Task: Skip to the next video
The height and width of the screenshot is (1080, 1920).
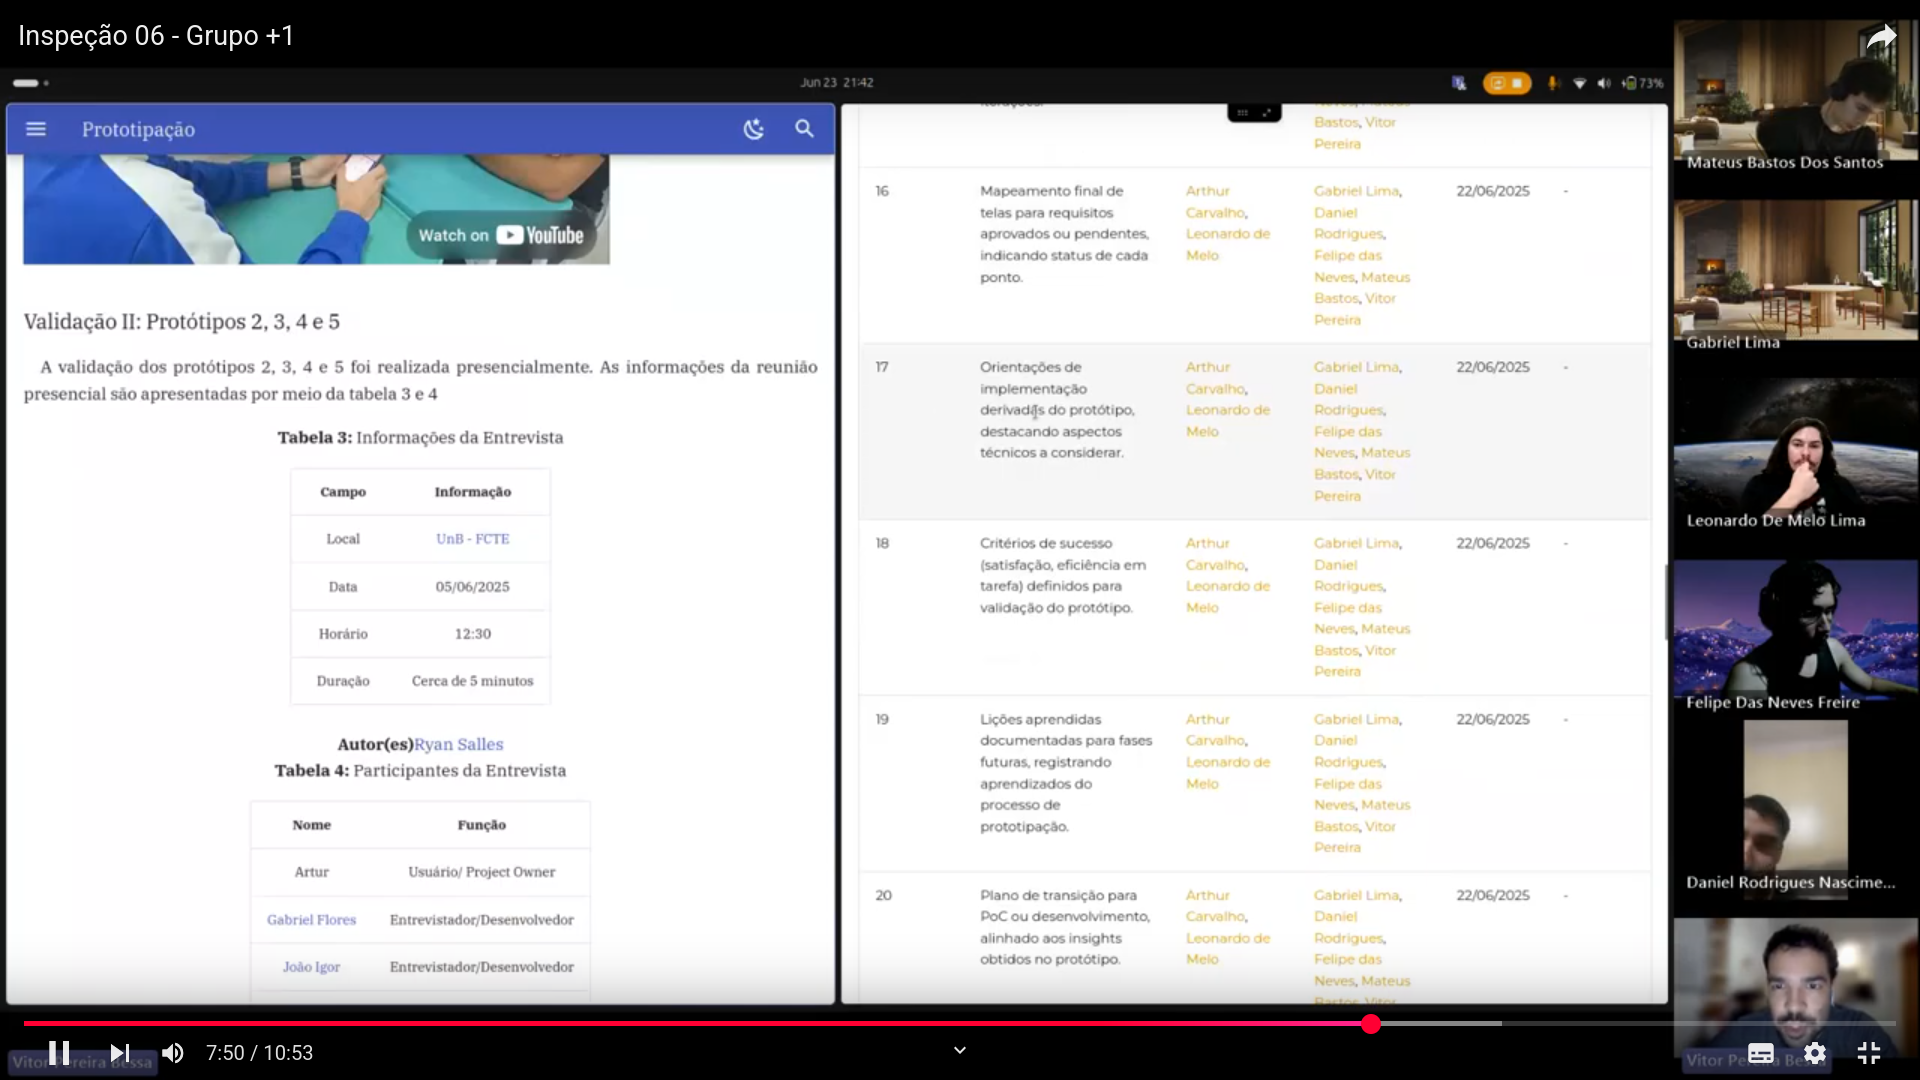Action: (x=120, y=1052)
